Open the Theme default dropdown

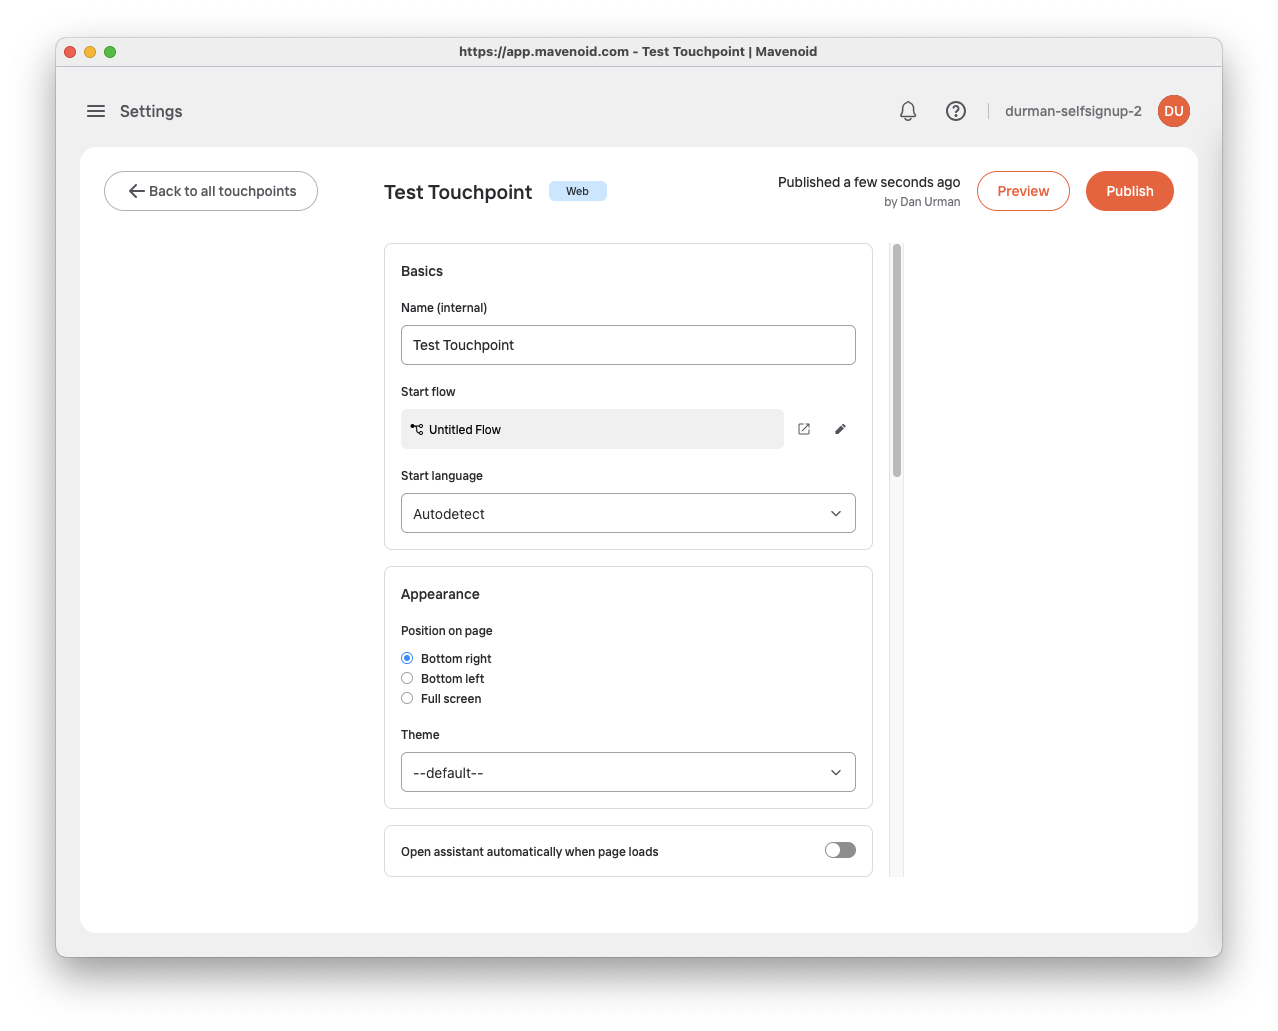click(628, 772)
